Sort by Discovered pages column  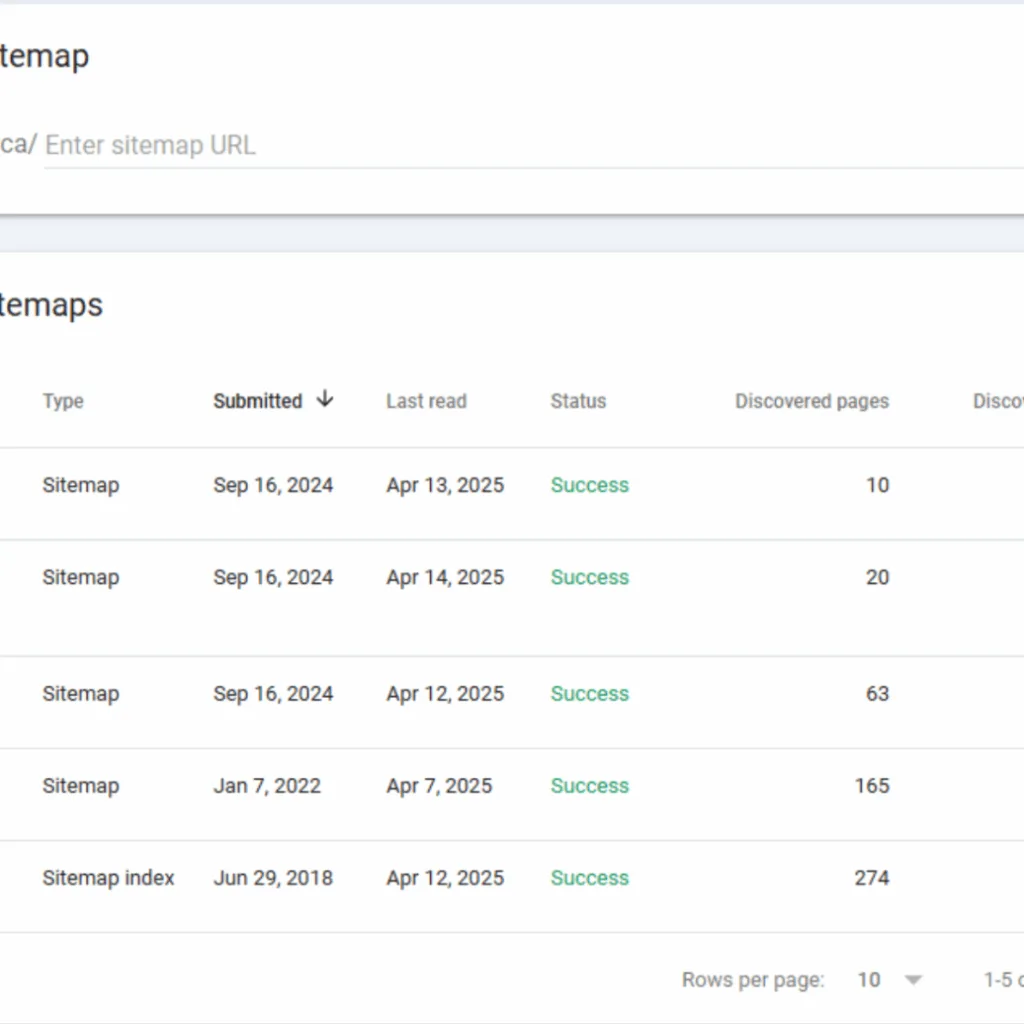tap(812, 401)
